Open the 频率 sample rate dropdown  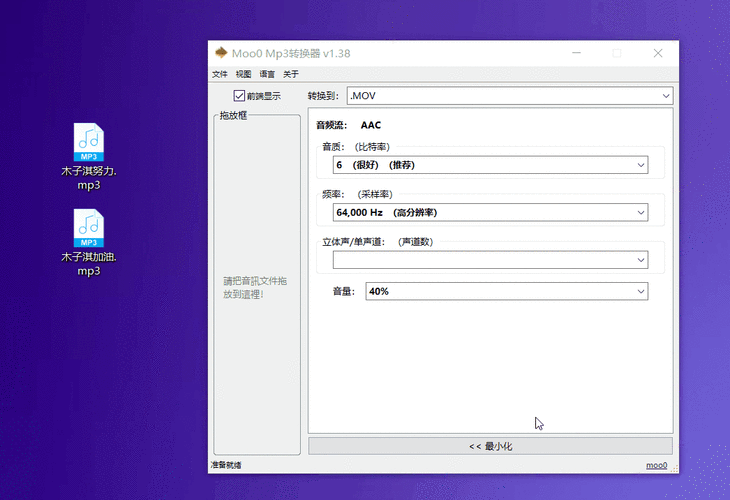[x=490, y=212]
